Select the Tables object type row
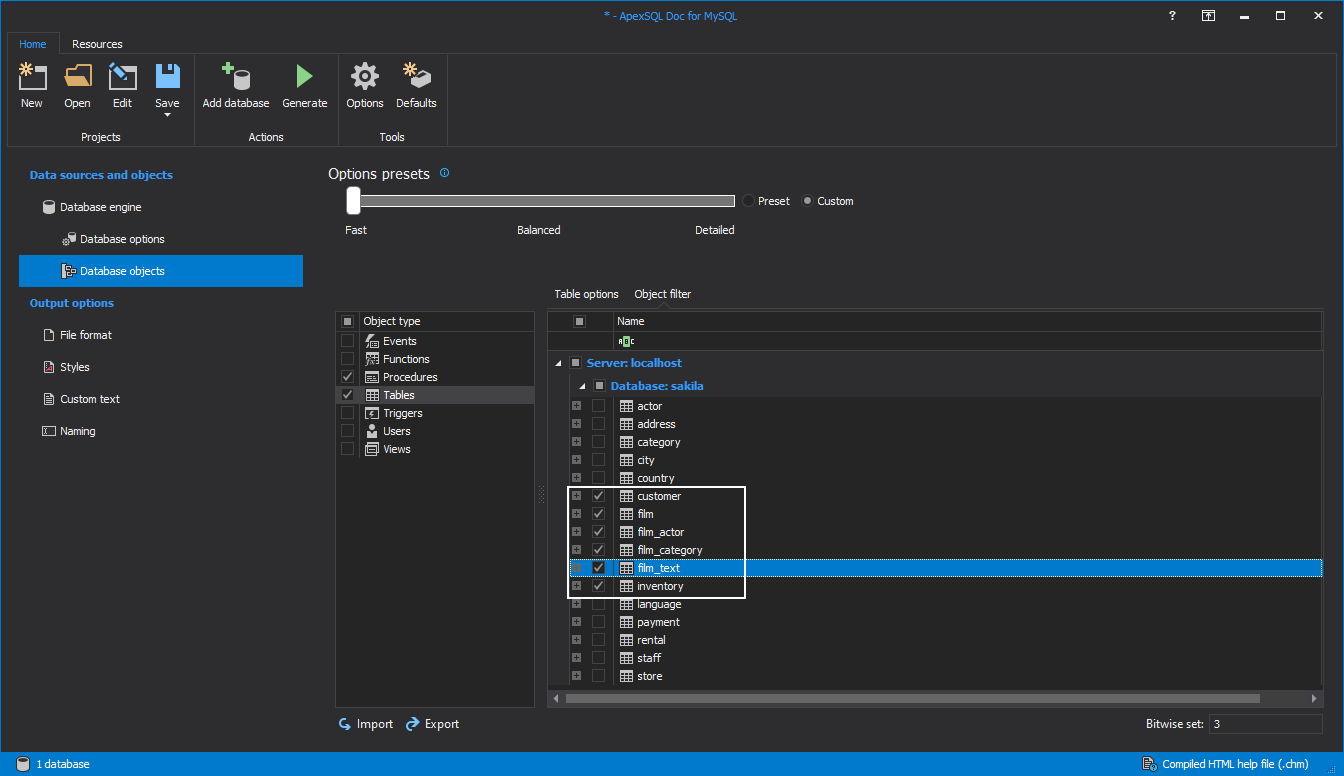 [435, 395]
